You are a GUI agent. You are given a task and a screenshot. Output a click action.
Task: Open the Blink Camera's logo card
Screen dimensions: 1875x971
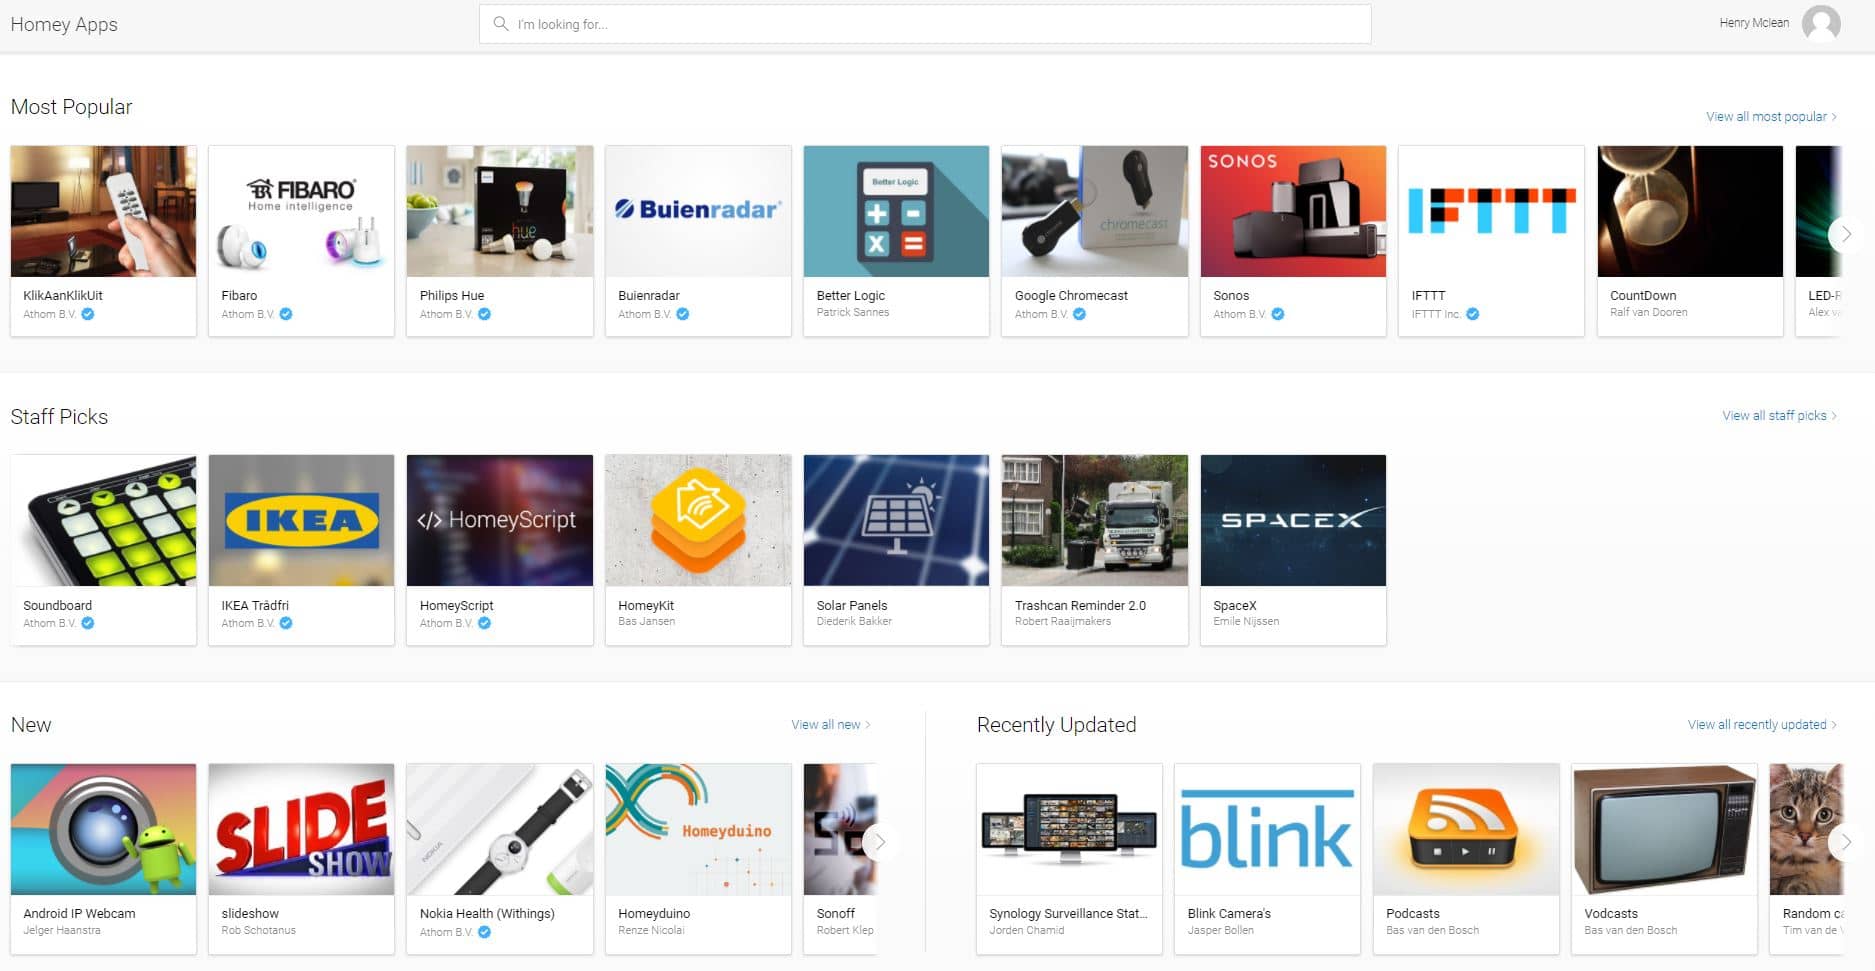[1267, 829]
